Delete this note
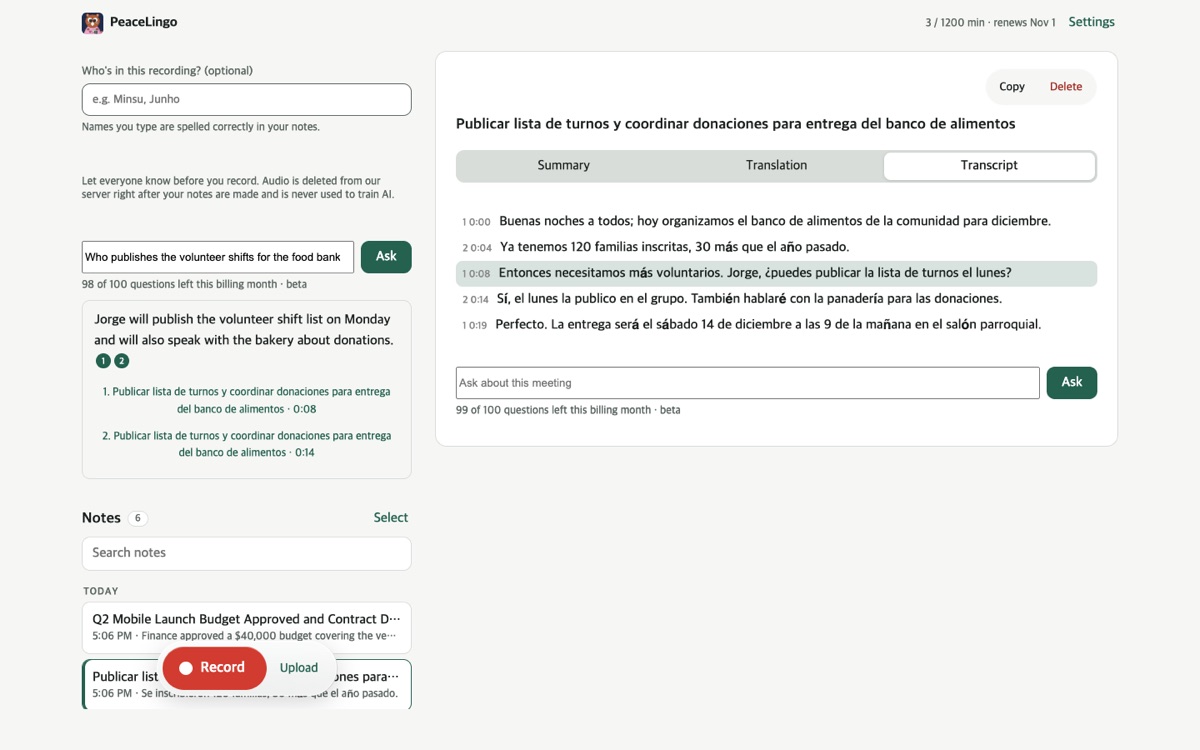 (1066, 87)
